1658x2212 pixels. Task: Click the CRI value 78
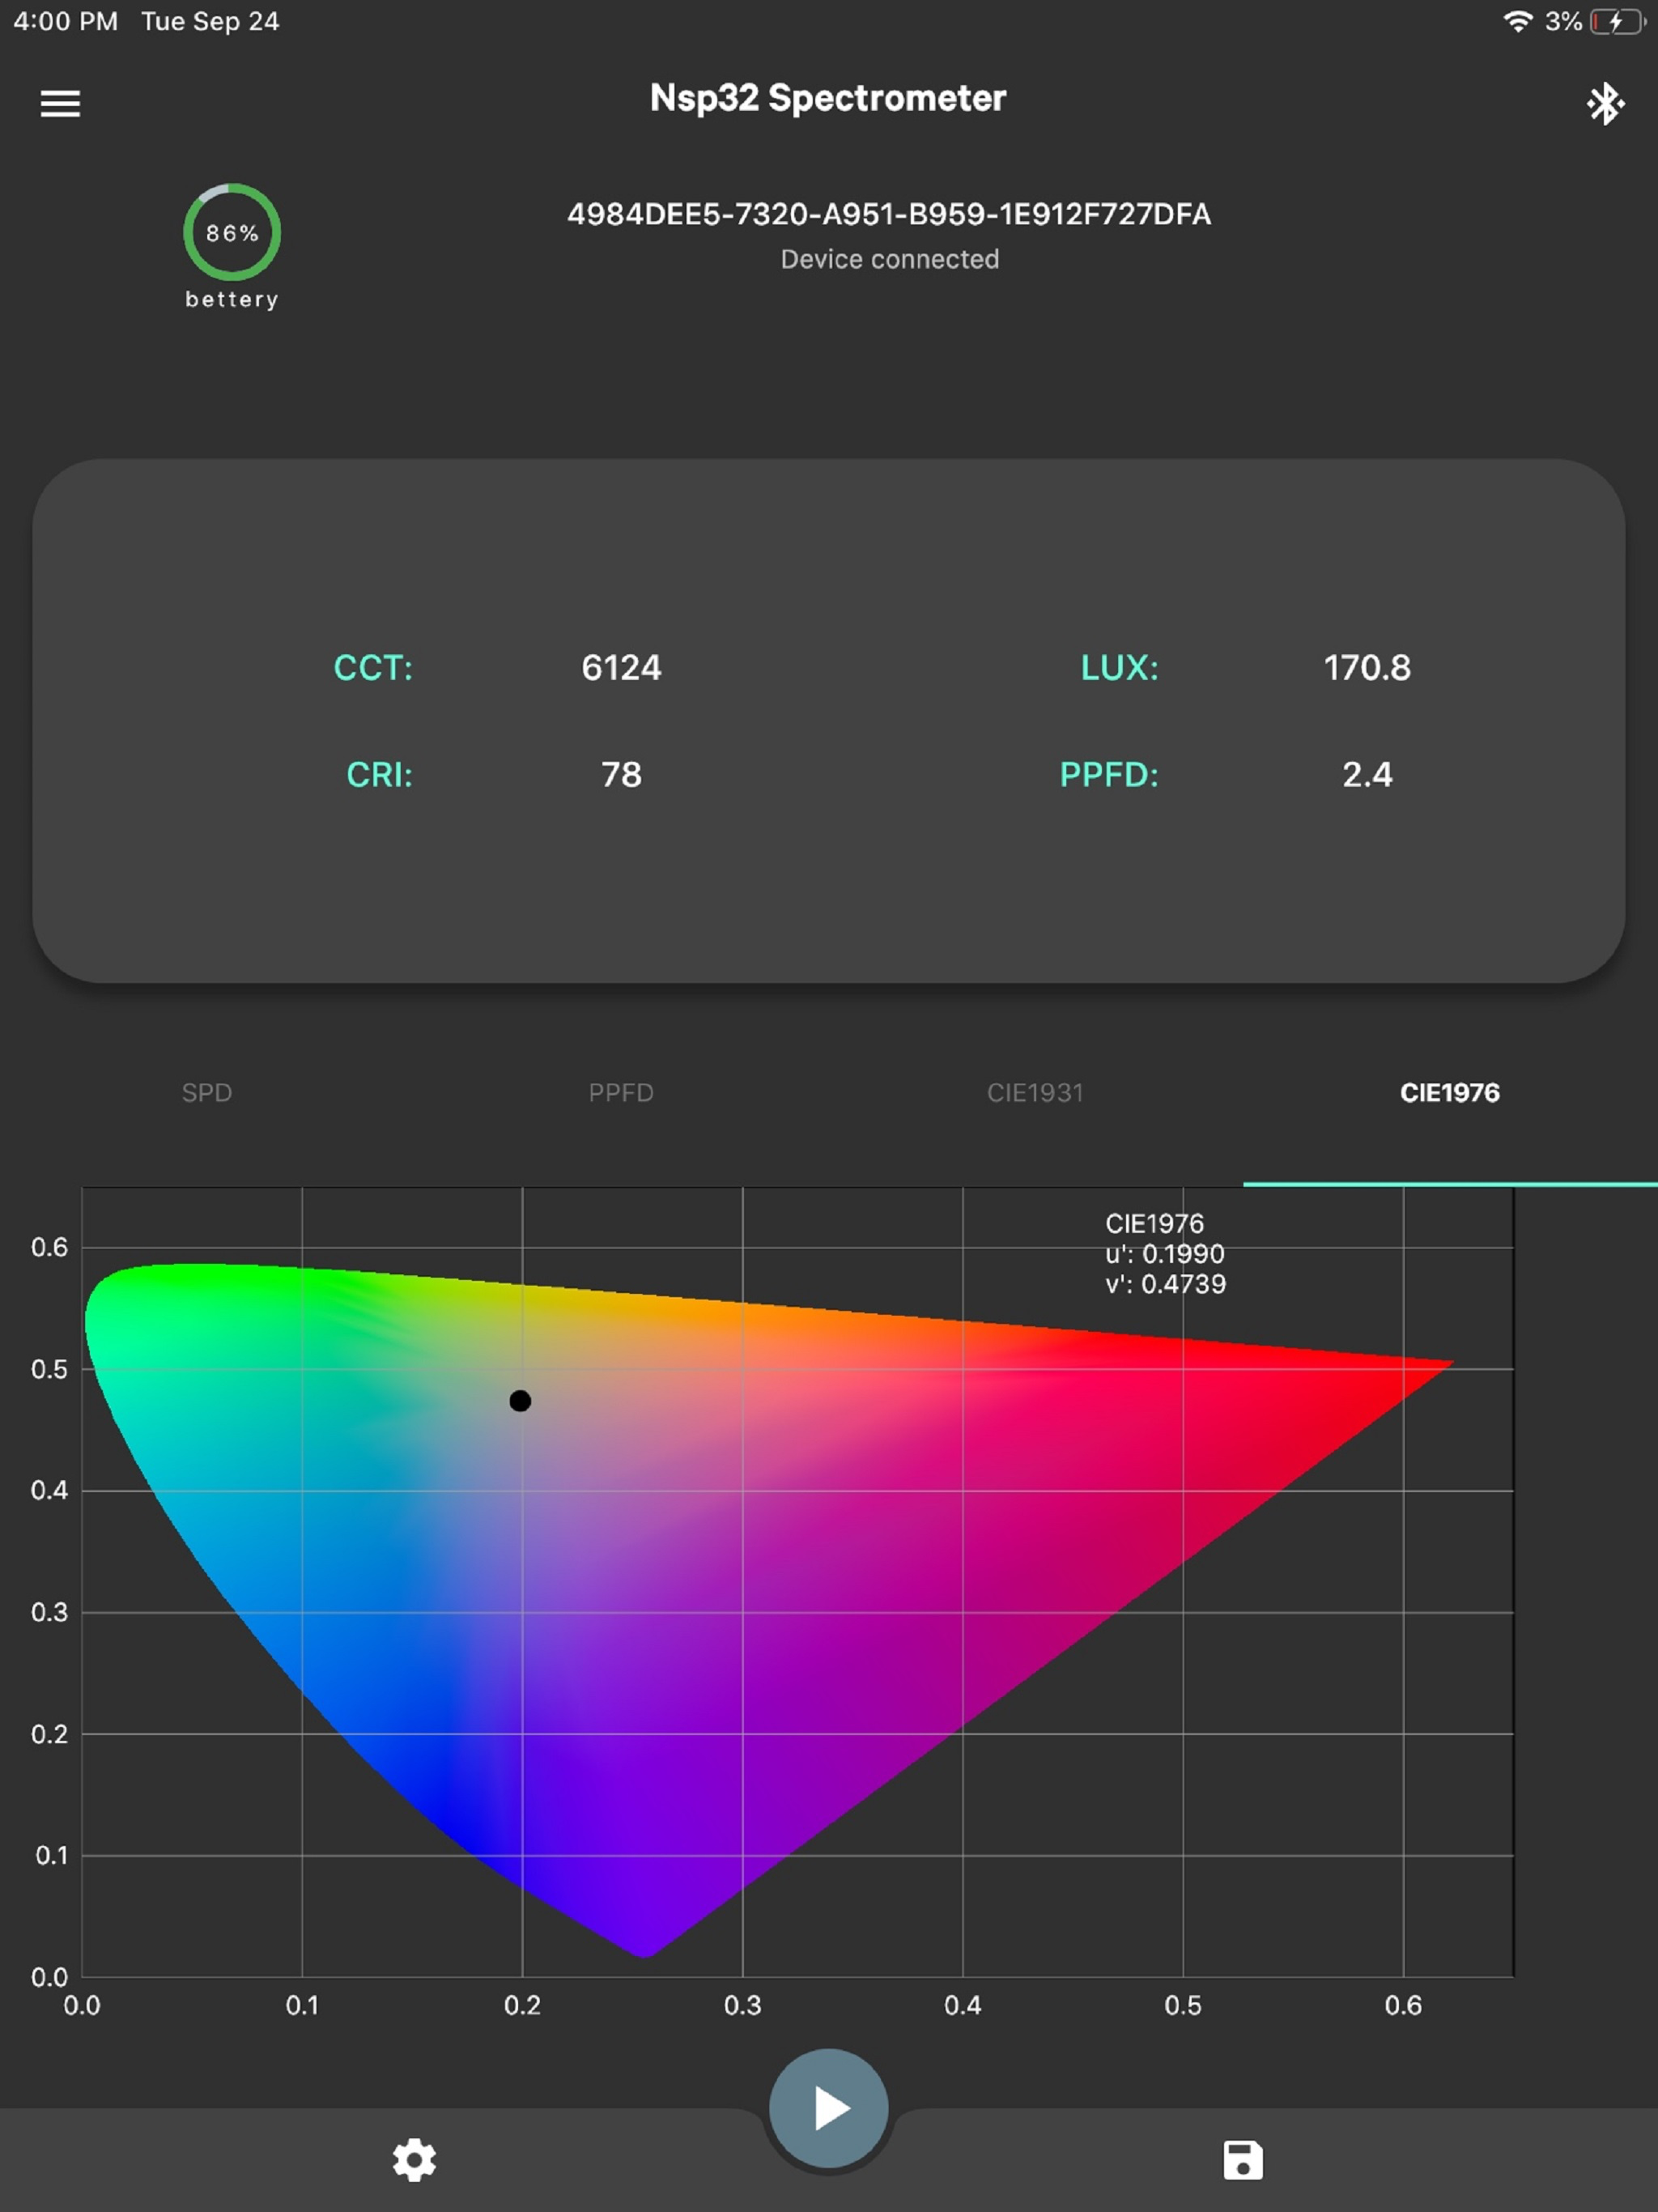(621, 774)
